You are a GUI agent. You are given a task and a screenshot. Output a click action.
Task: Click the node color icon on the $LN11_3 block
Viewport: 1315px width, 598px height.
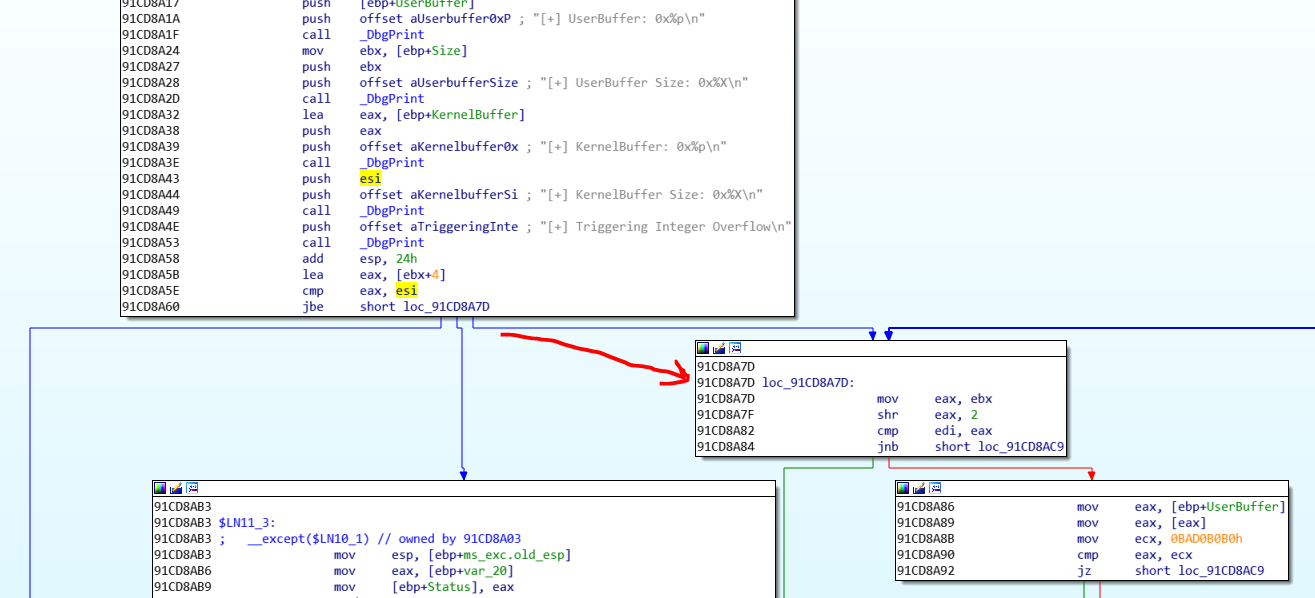click(160, 488)
